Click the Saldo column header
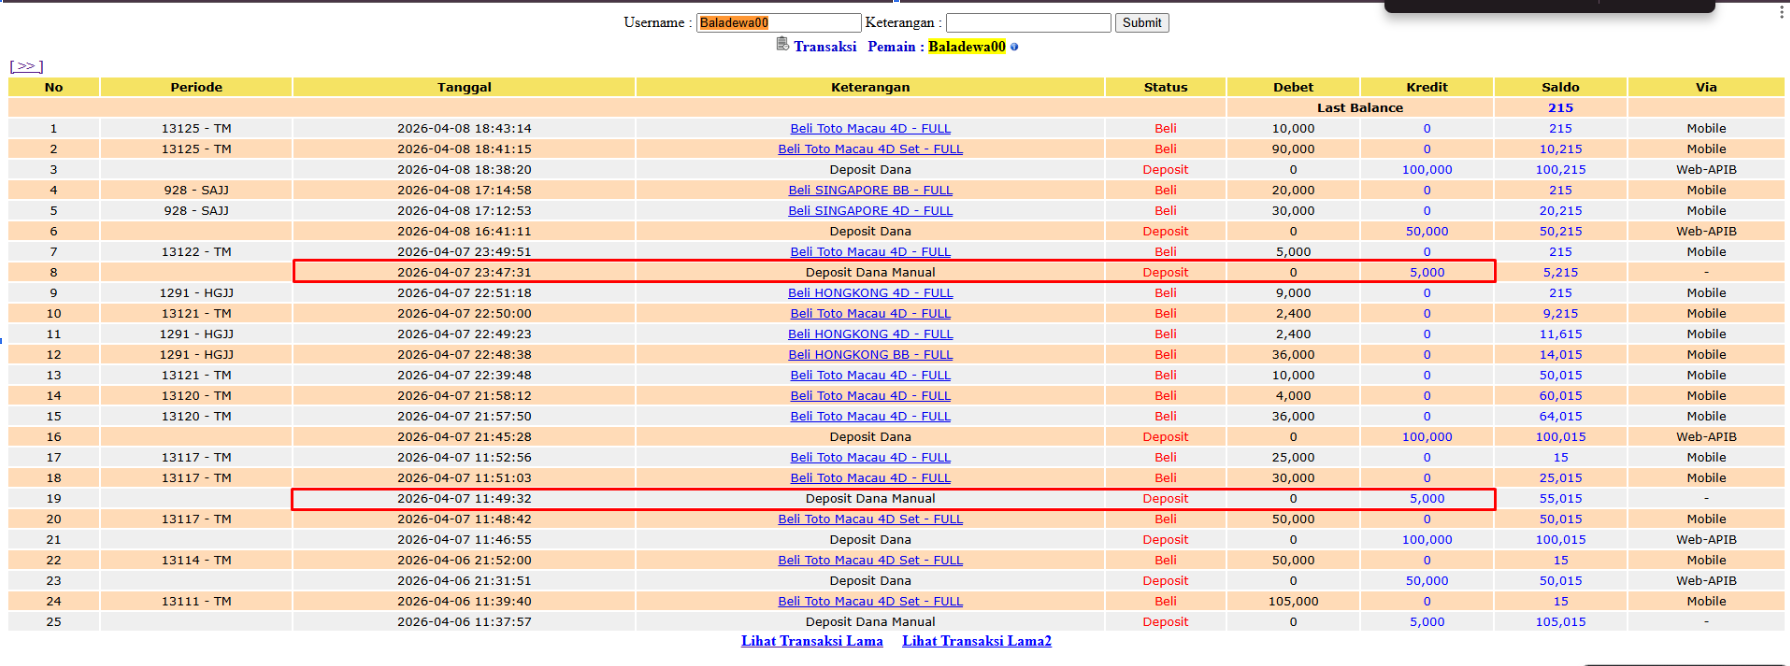The width and height of the screenshot is (1790, 666). point(1560,87)
